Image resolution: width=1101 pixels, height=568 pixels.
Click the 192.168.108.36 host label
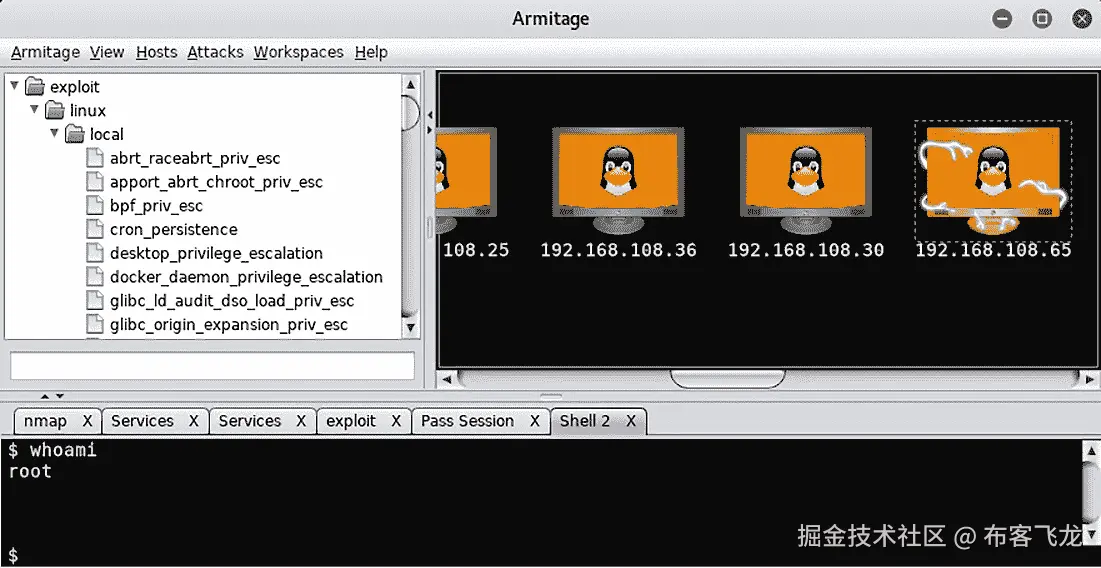618,250
